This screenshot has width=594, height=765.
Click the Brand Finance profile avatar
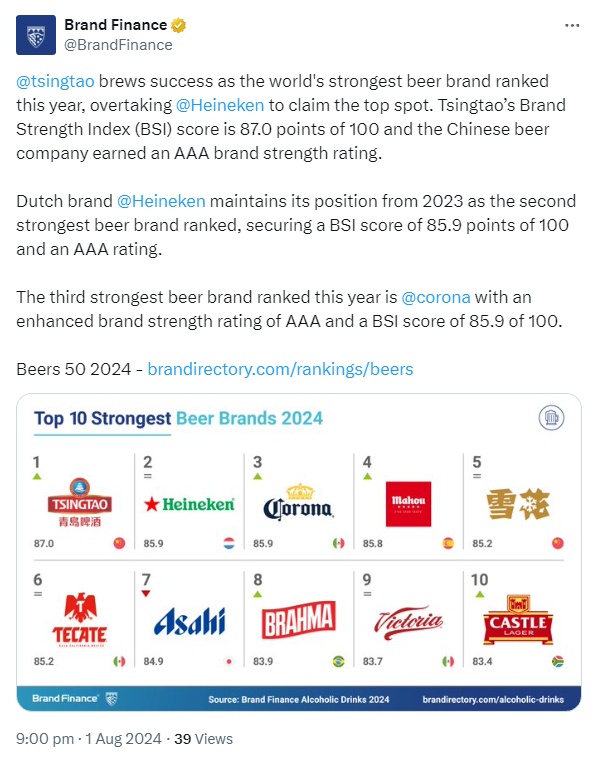click(36, 35)
